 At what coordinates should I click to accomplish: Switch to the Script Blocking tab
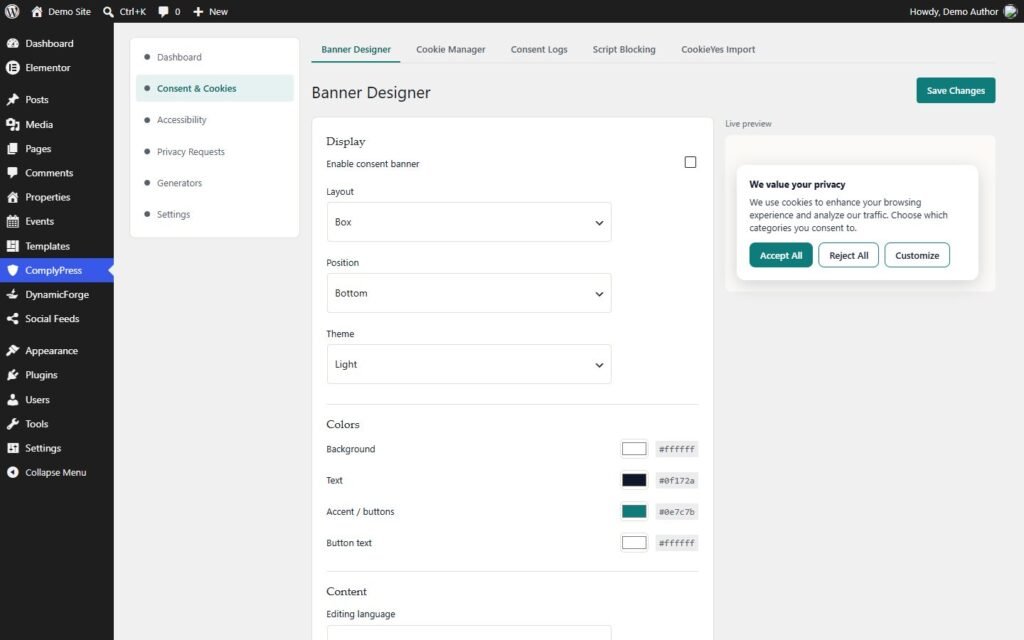(x=624, y=49)
